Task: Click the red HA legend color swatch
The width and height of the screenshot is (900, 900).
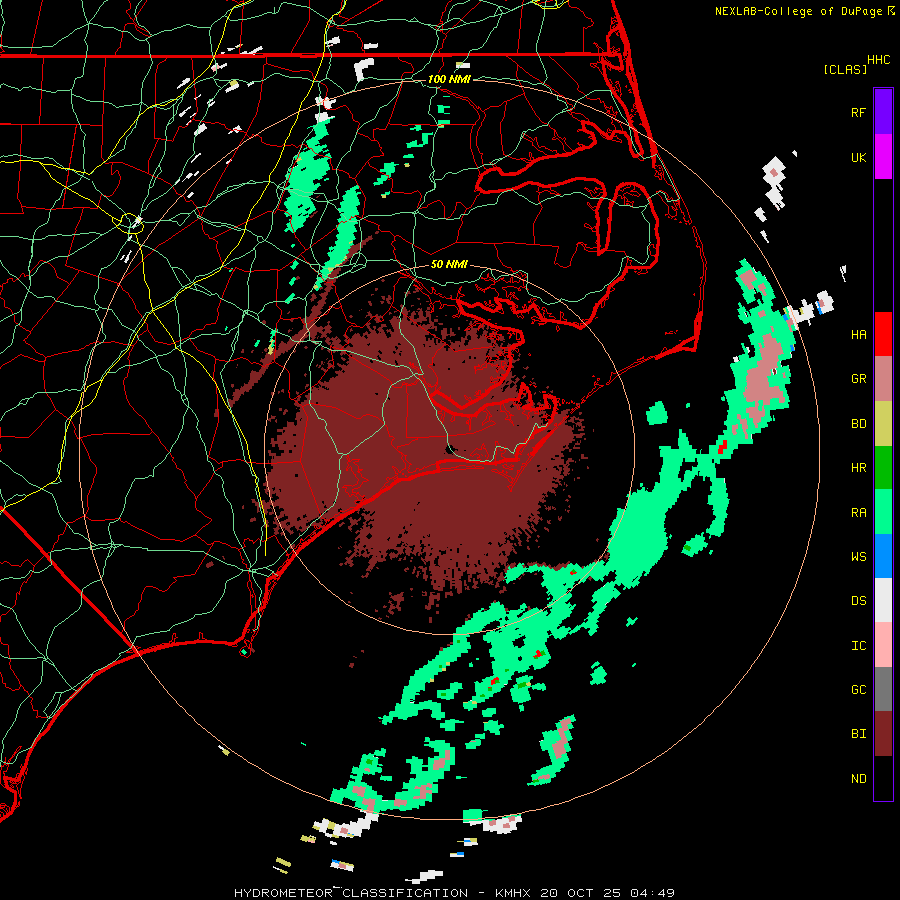Action: click(883, 334)
